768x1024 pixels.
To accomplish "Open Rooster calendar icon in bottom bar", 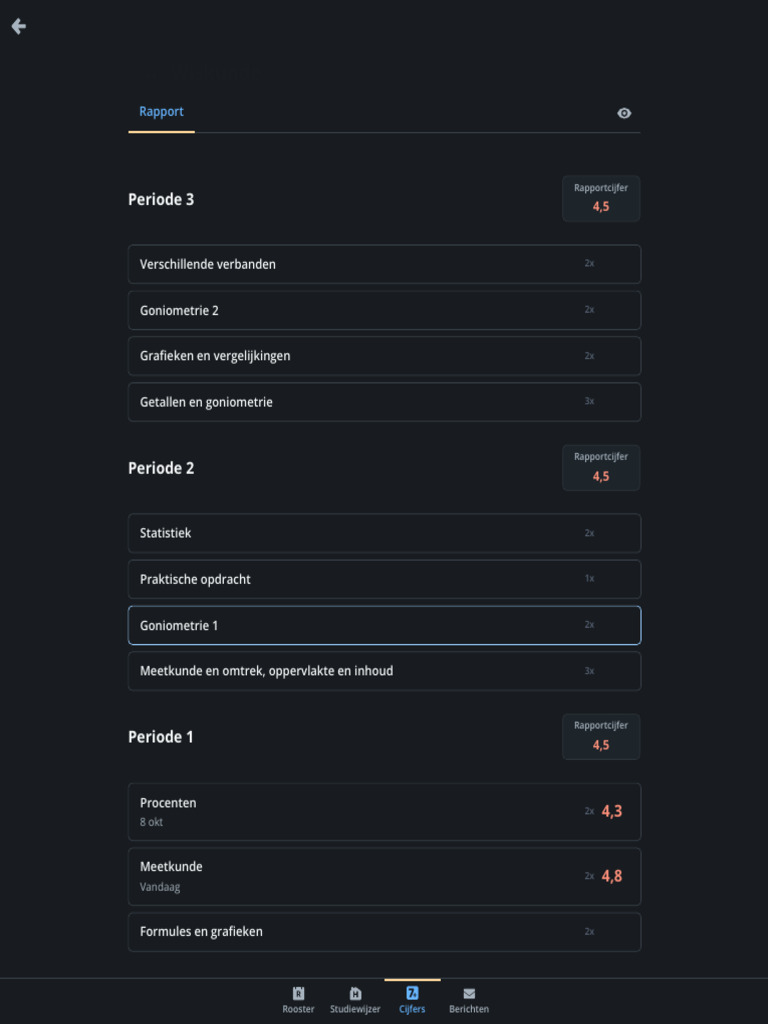I will click(298, 993).
